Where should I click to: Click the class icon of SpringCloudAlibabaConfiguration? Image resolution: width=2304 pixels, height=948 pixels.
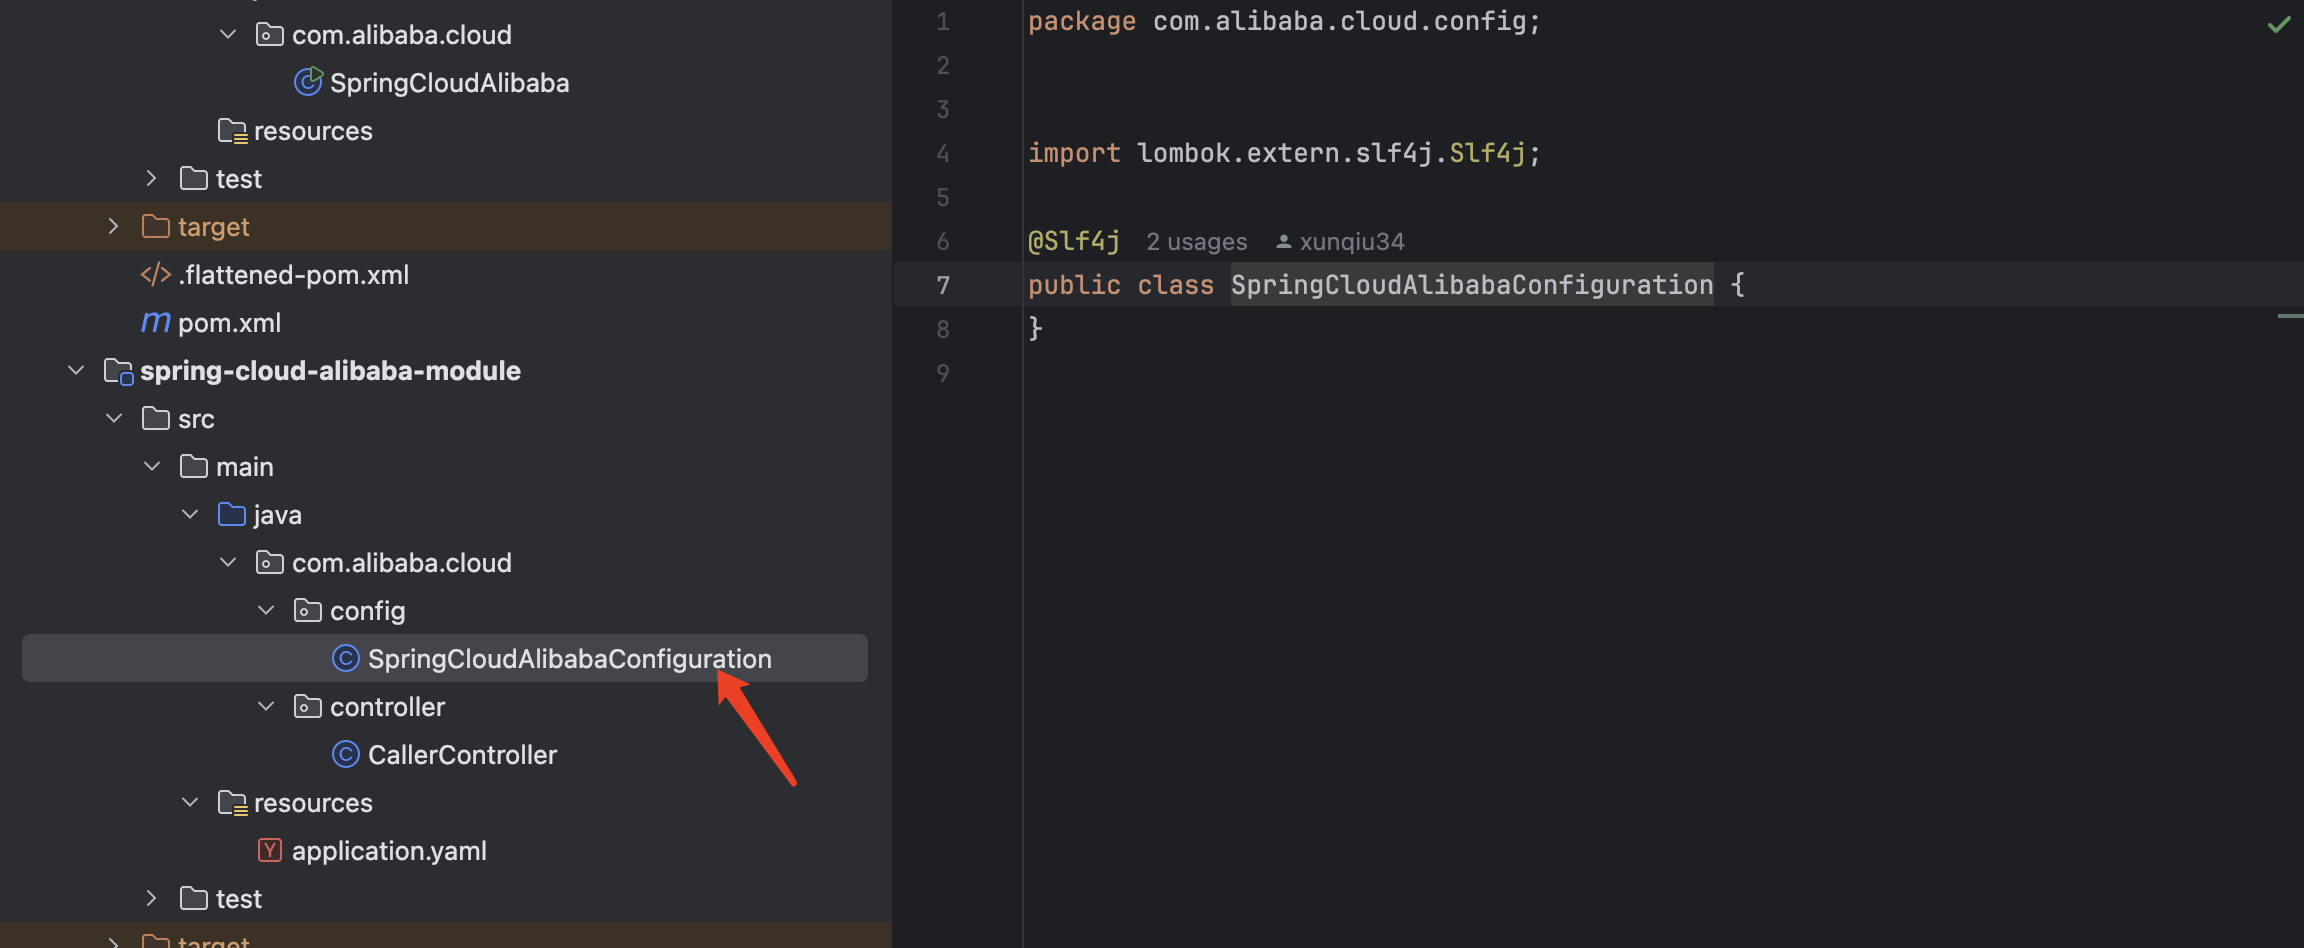(345, 658)
